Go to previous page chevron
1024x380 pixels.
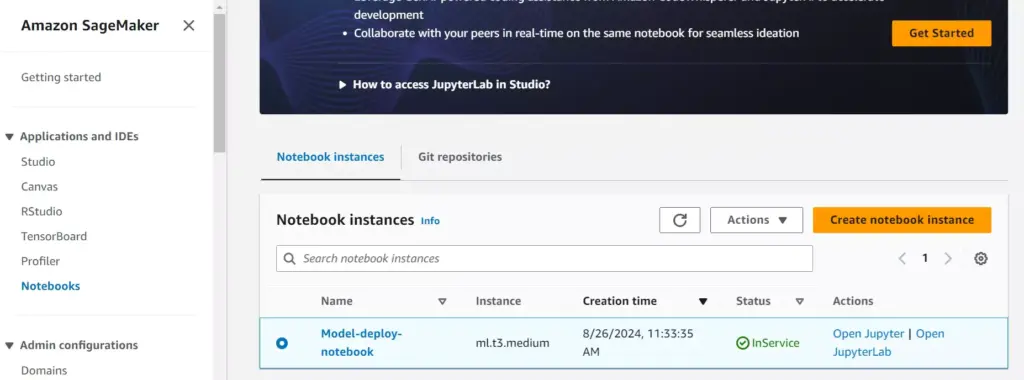902,259
